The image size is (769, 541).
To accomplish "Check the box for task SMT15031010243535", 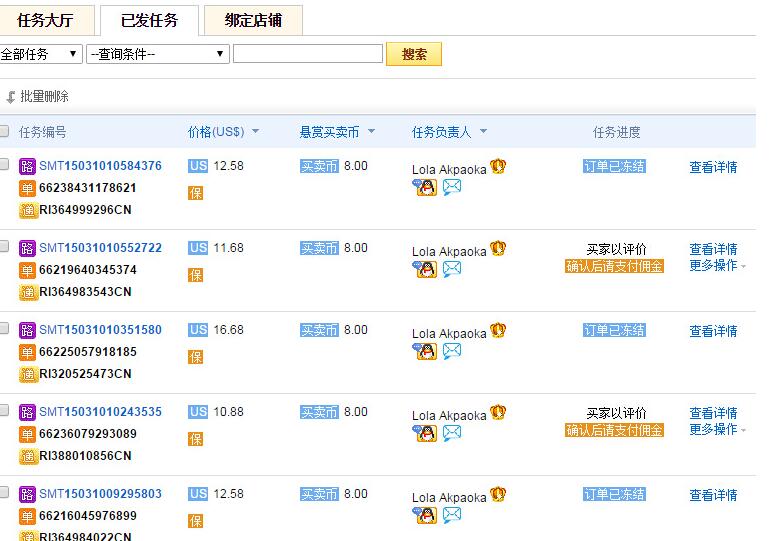I will [x=4, y=410].
